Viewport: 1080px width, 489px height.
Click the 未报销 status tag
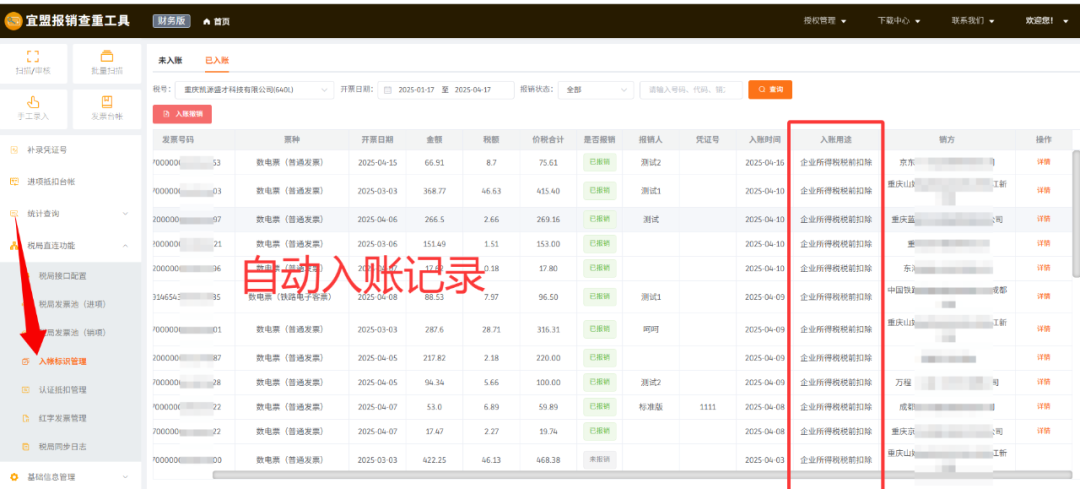click(x=599, y=459)
